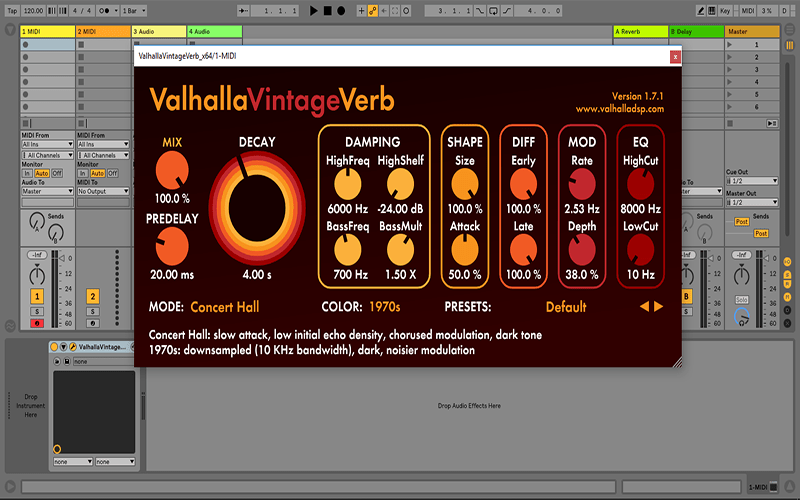Viewport: 800px width, 500px height.
Task: Toggle the Loop switch in transport
Action: 493,10
